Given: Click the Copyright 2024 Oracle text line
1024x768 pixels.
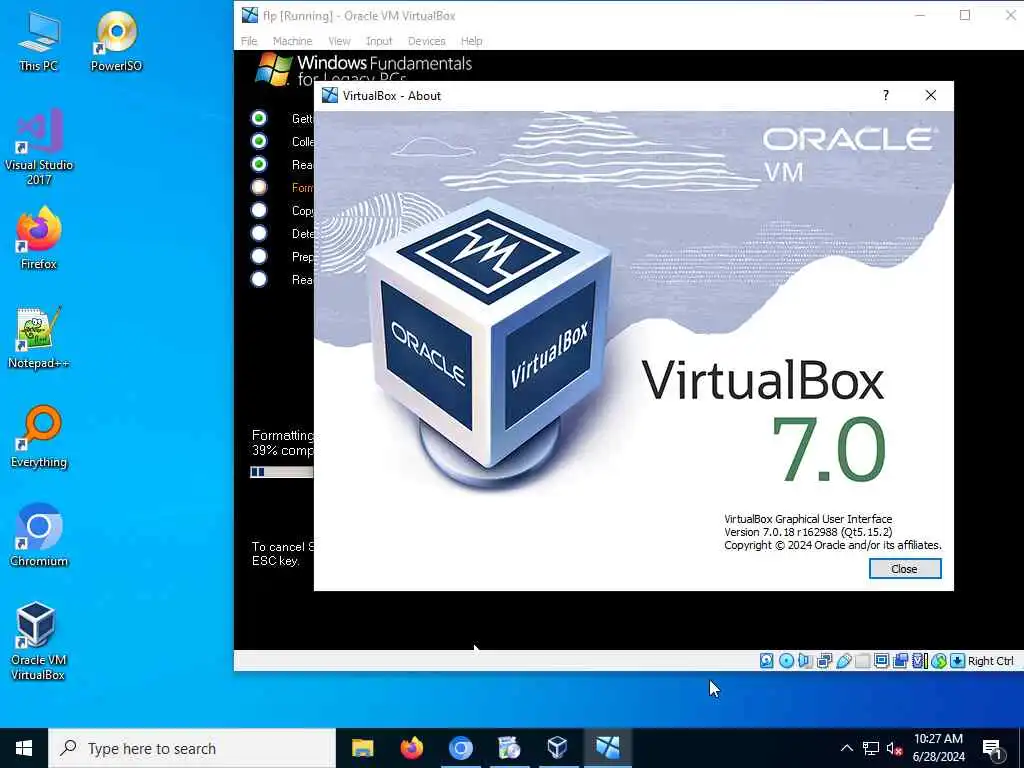Looking at the screenshot, I should [x=833, y=545].
